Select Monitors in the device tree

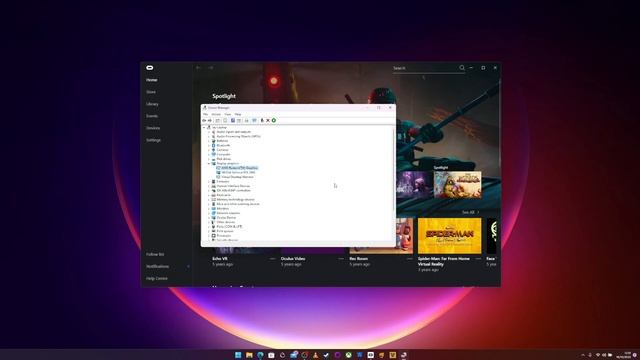[x=223, y=209]
